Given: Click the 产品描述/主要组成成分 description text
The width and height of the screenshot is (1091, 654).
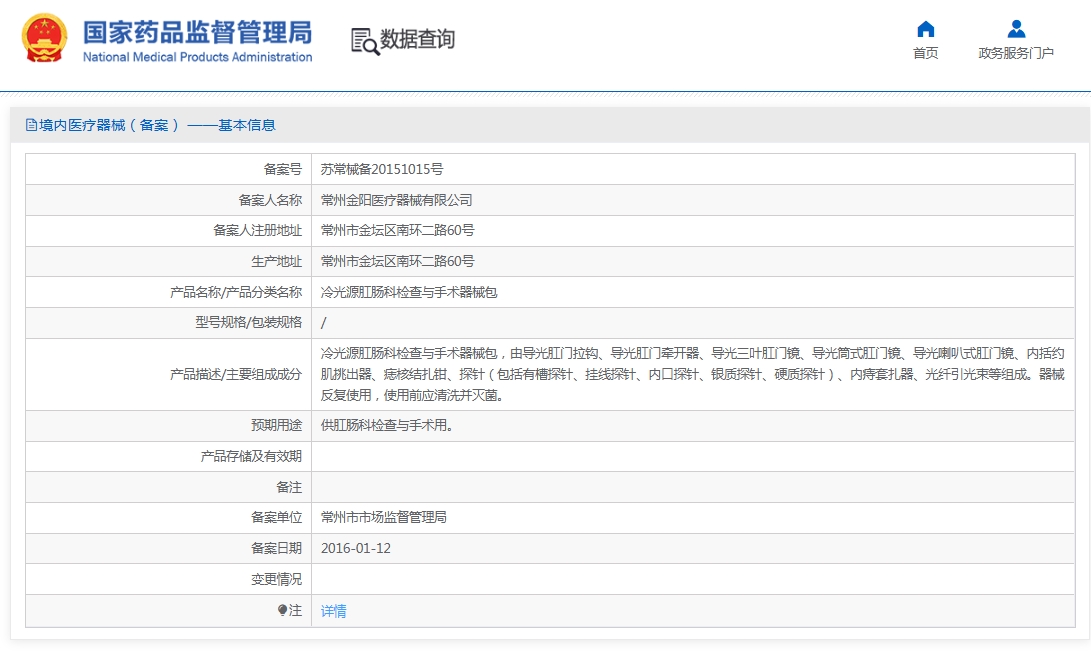Looking at the screenshot, I should [692, 374].
